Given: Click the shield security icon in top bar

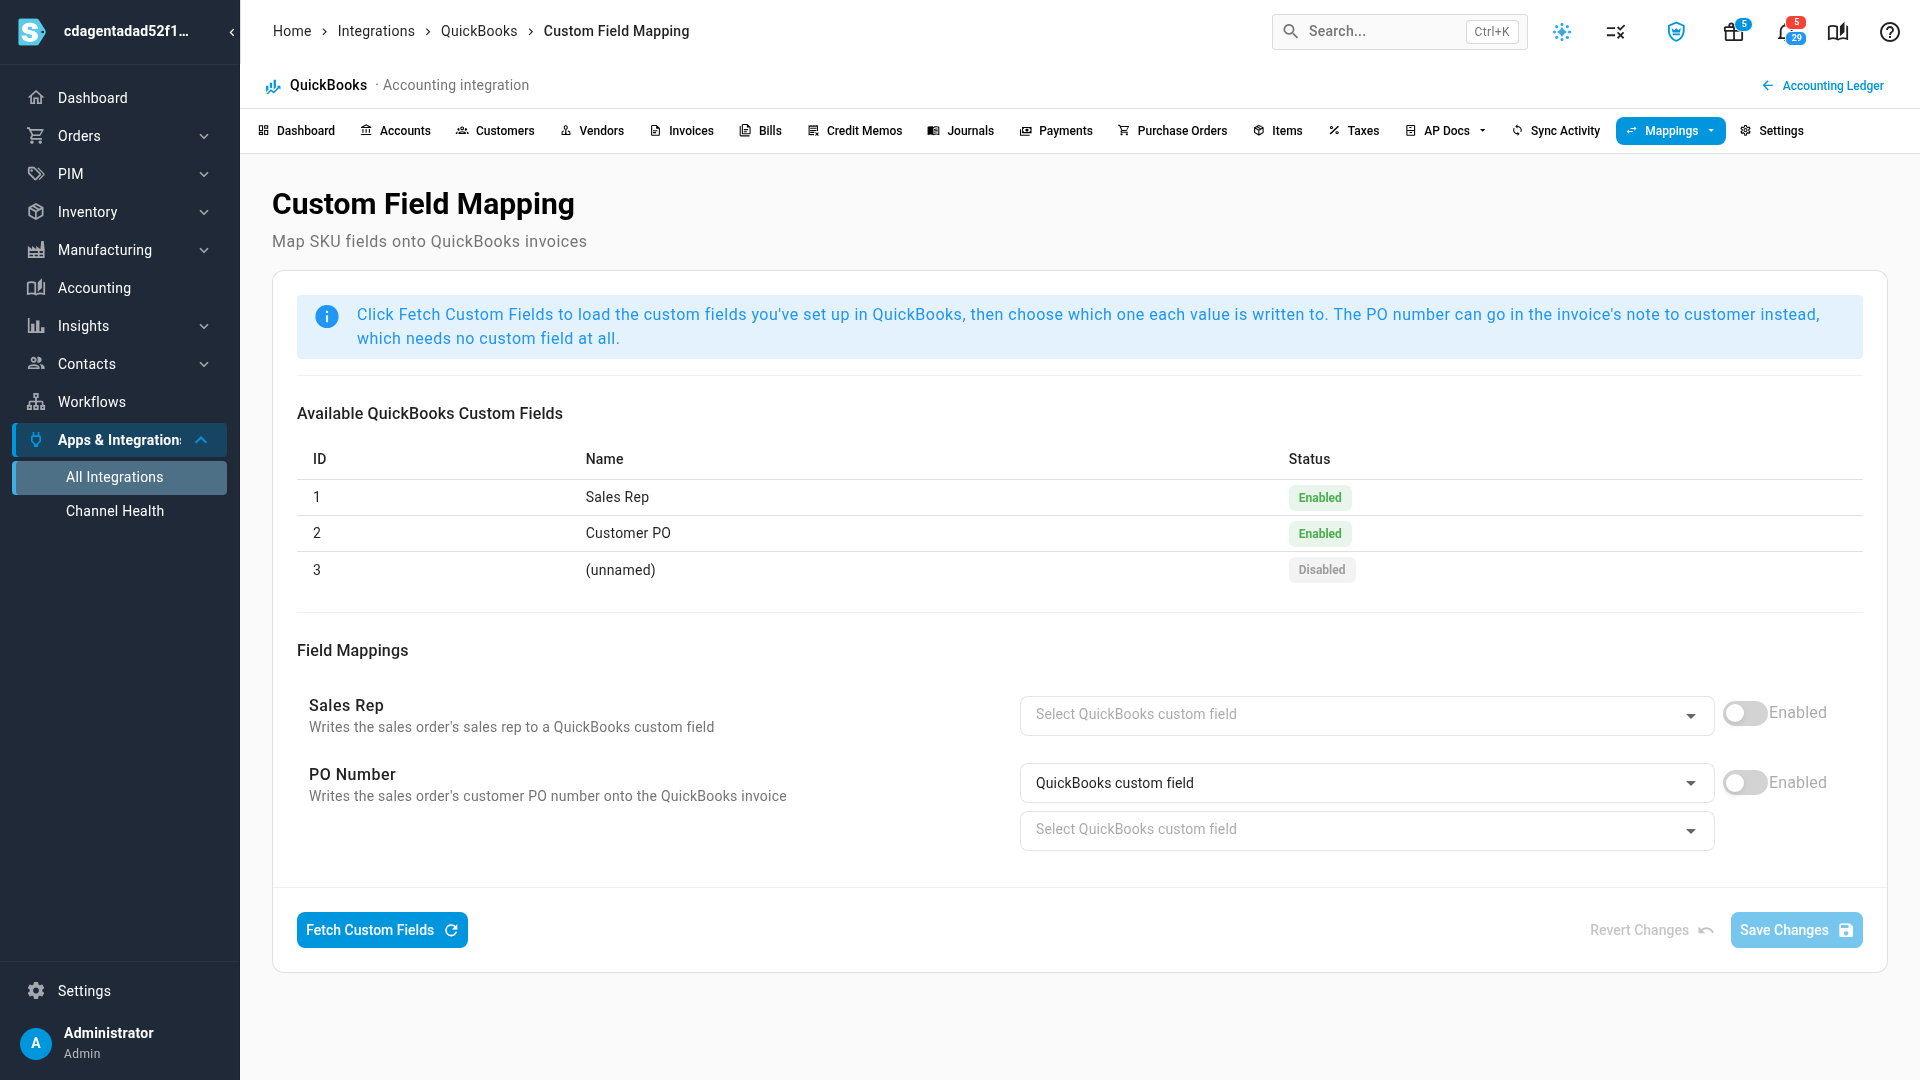Looking at the screenshot, I should [x=1676, y=32].
